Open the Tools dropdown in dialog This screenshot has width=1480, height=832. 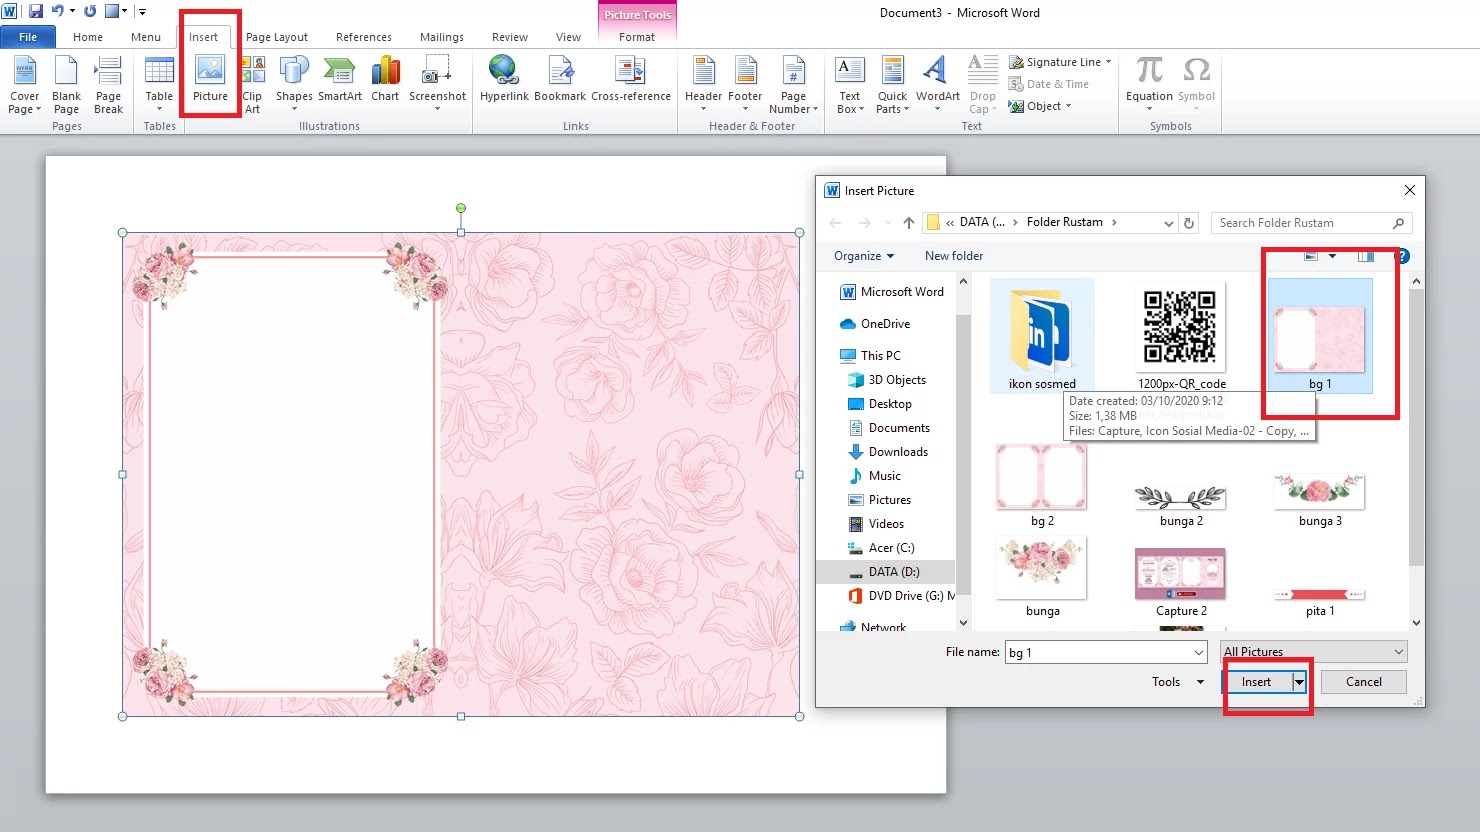1177,682
